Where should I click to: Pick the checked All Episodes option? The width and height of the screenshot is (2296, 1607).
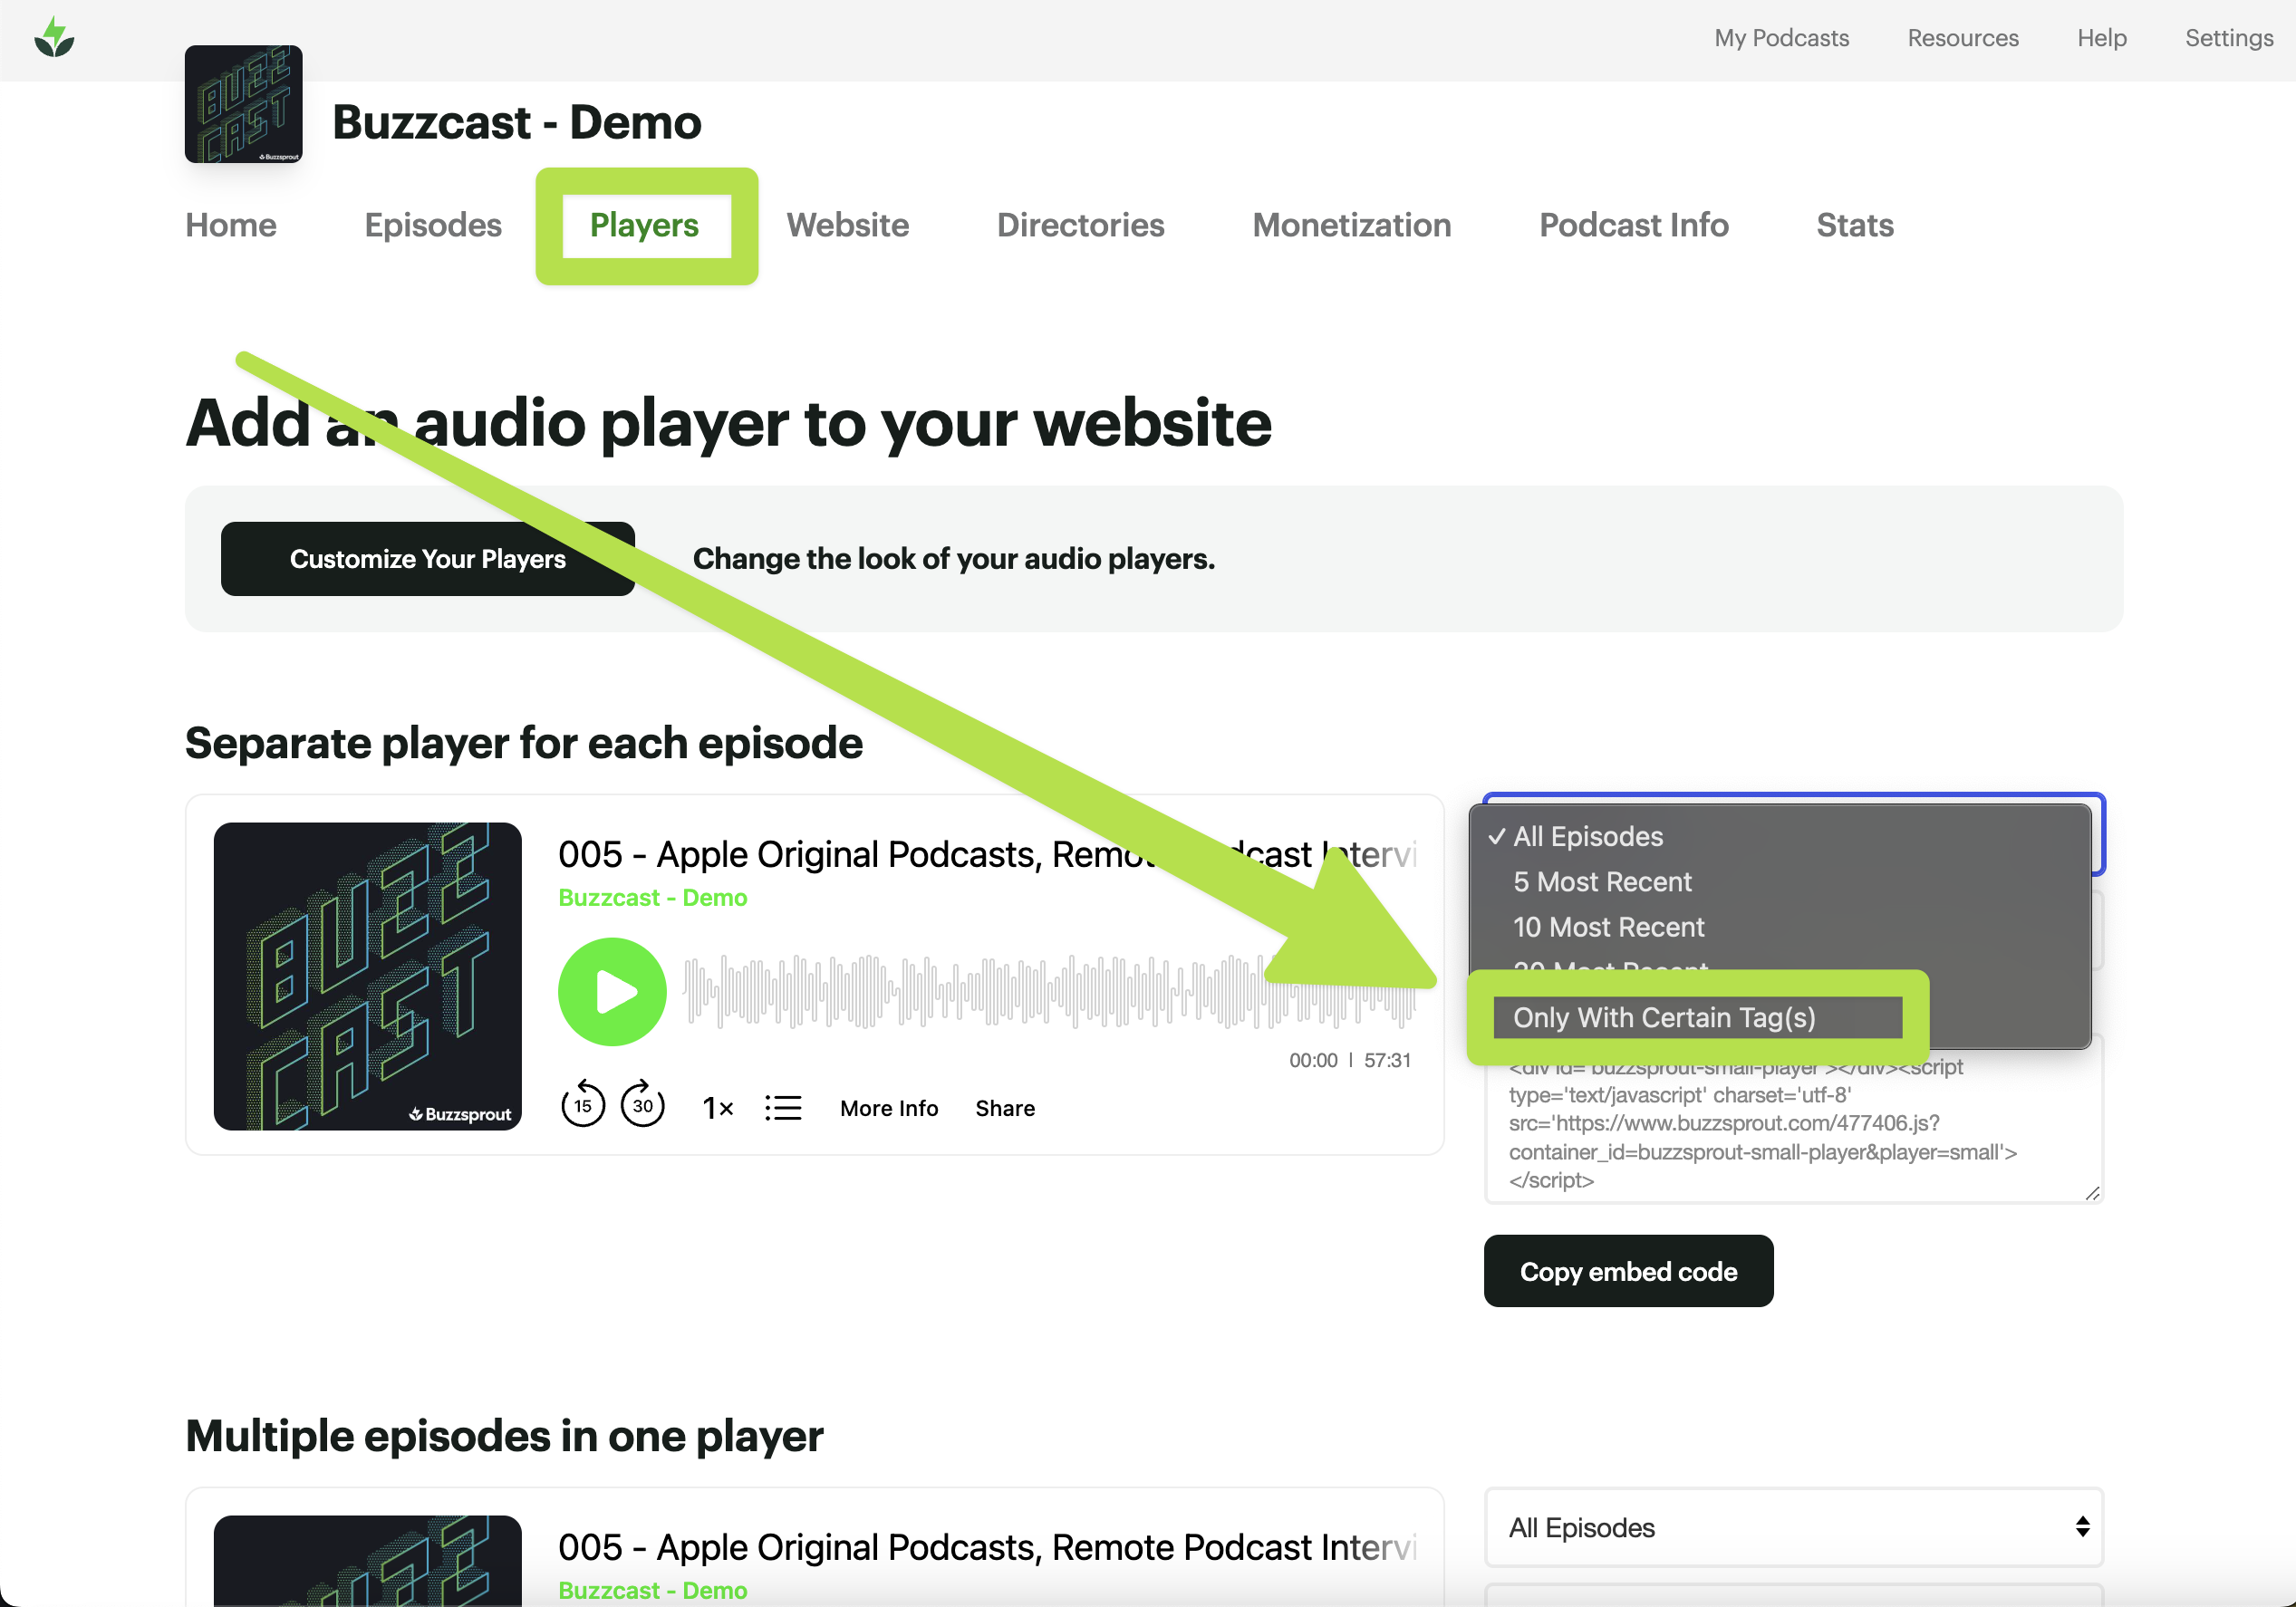pyautogui.click(x=1587, y=837)
